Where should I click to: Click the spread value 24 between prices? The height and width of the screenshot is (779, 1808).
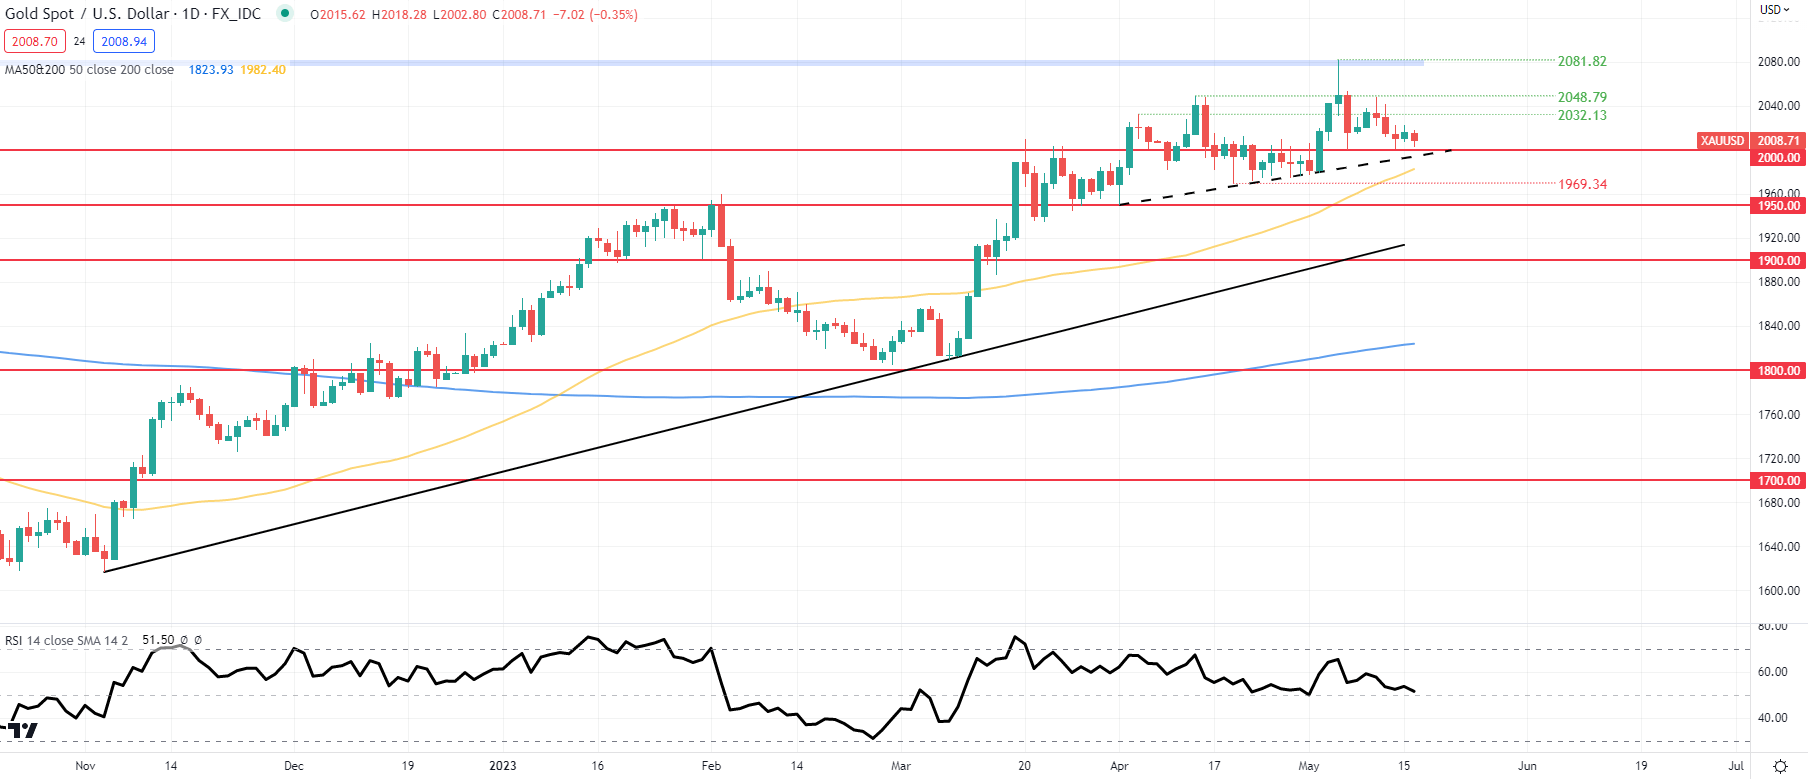pyautogui.click(x=79, y=42)
